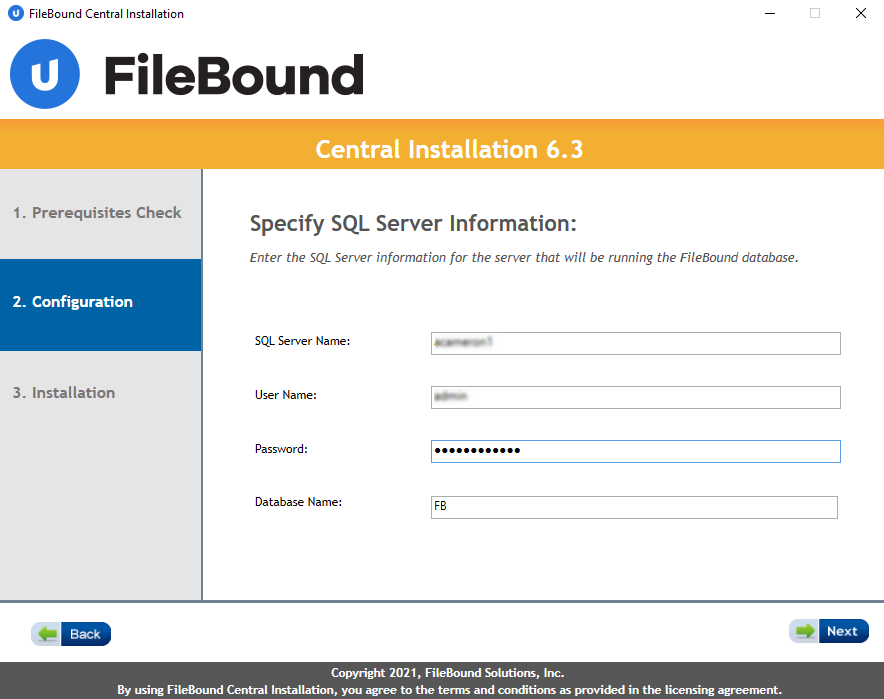
Task: Focus the SQL Server Name field
Action: tap(635, 343)
